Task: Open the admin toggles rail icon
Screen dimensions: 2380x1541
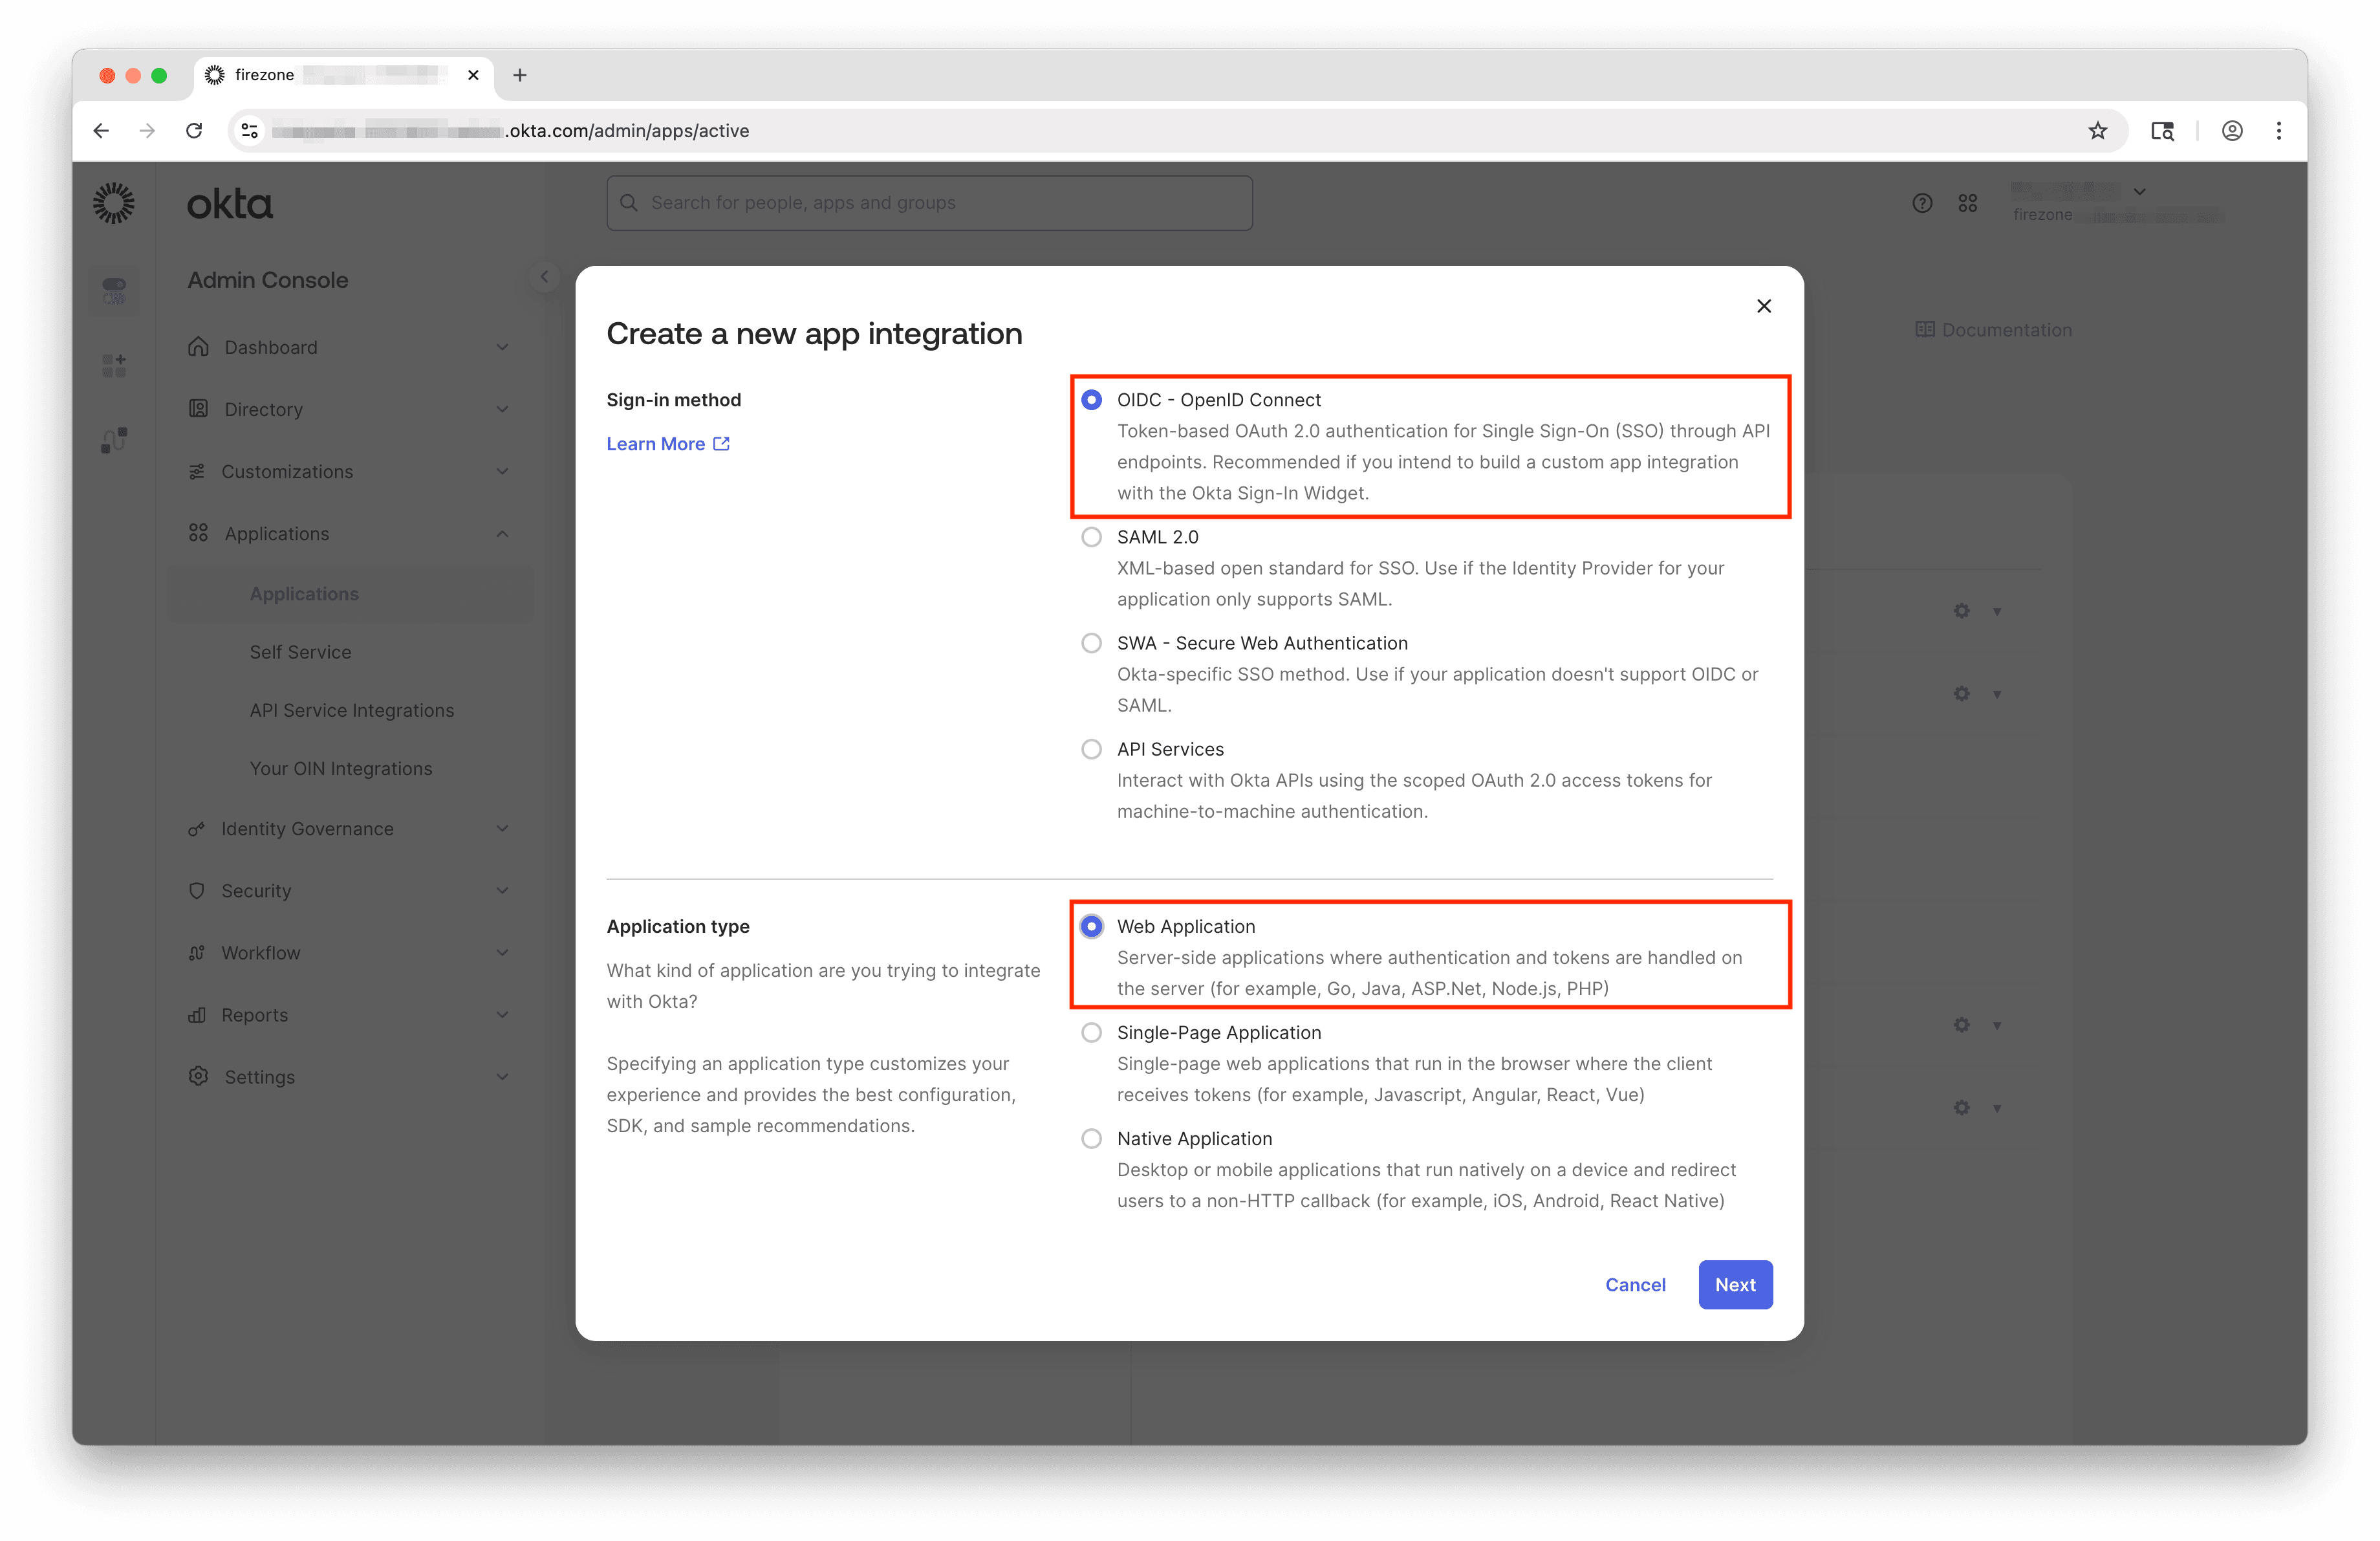Action: pyautogui.click(x=114, y=290)
